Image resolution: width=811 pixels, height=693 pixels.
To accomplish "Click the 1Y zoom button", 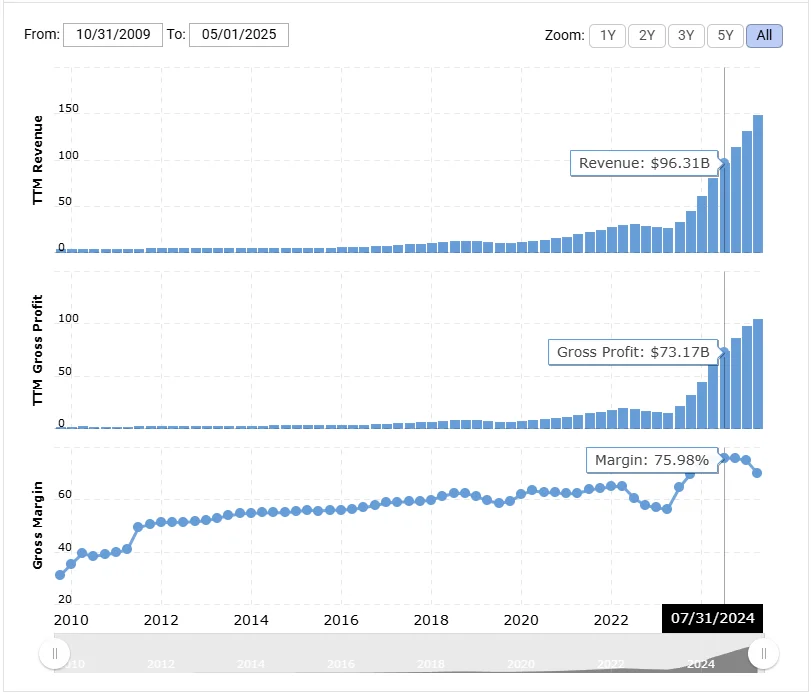I will tap(607, 35).
